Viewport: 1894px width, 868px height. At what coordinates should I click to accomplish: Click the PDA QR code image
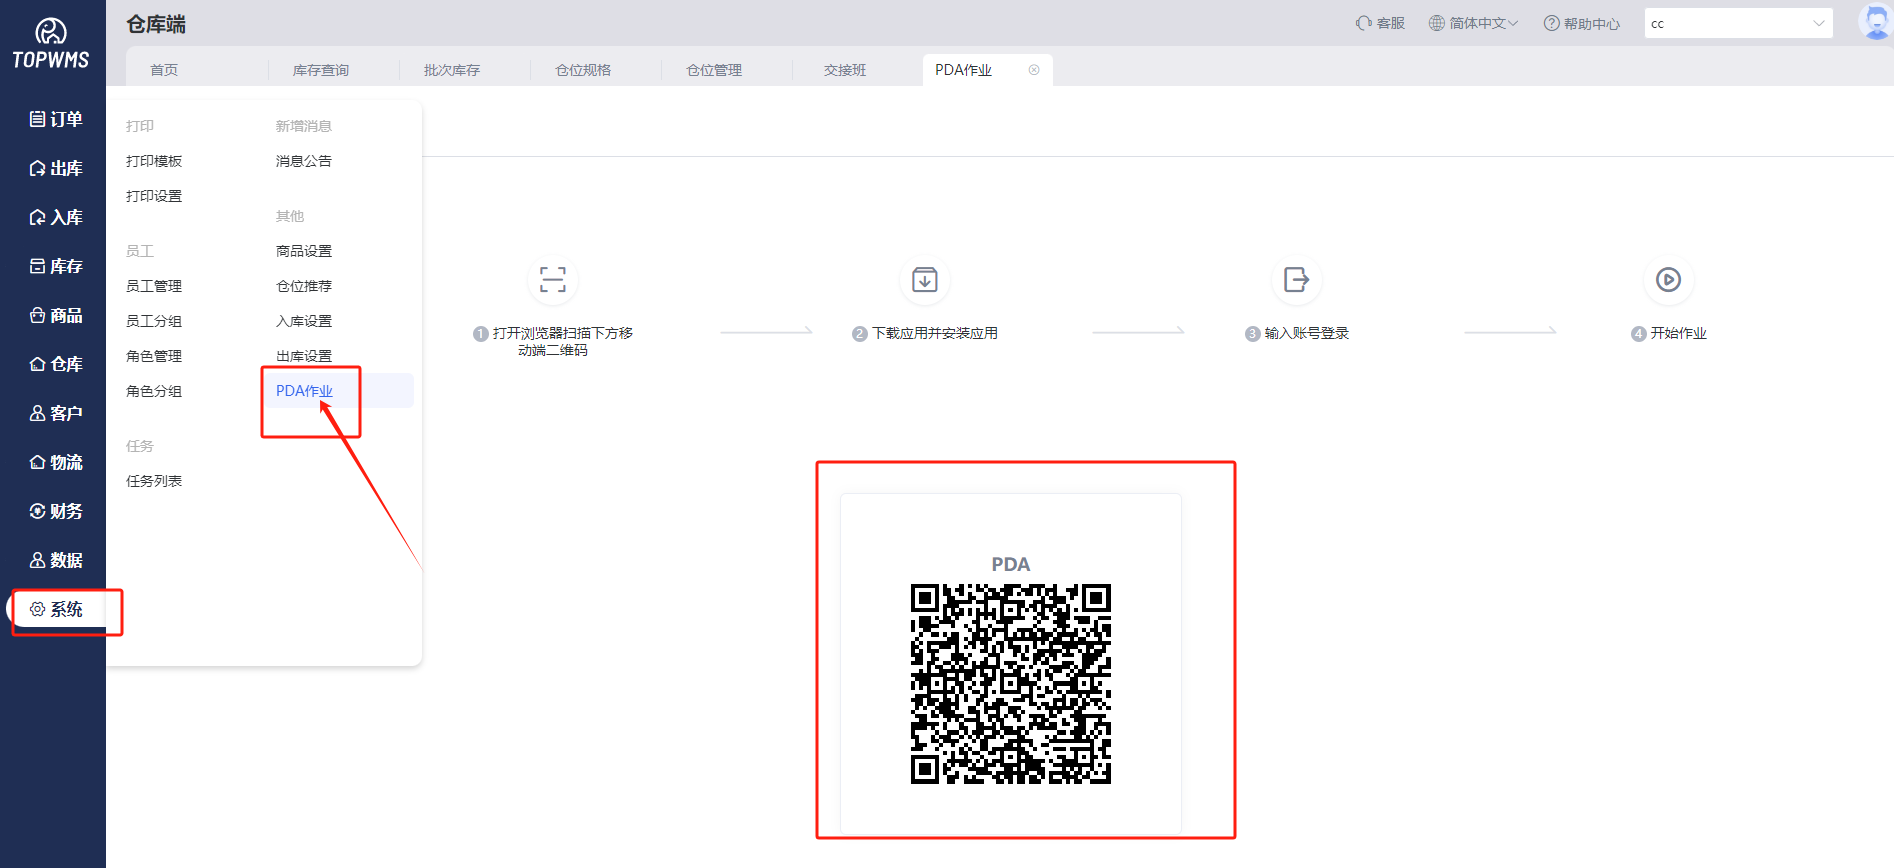[x=1011, y=684]
